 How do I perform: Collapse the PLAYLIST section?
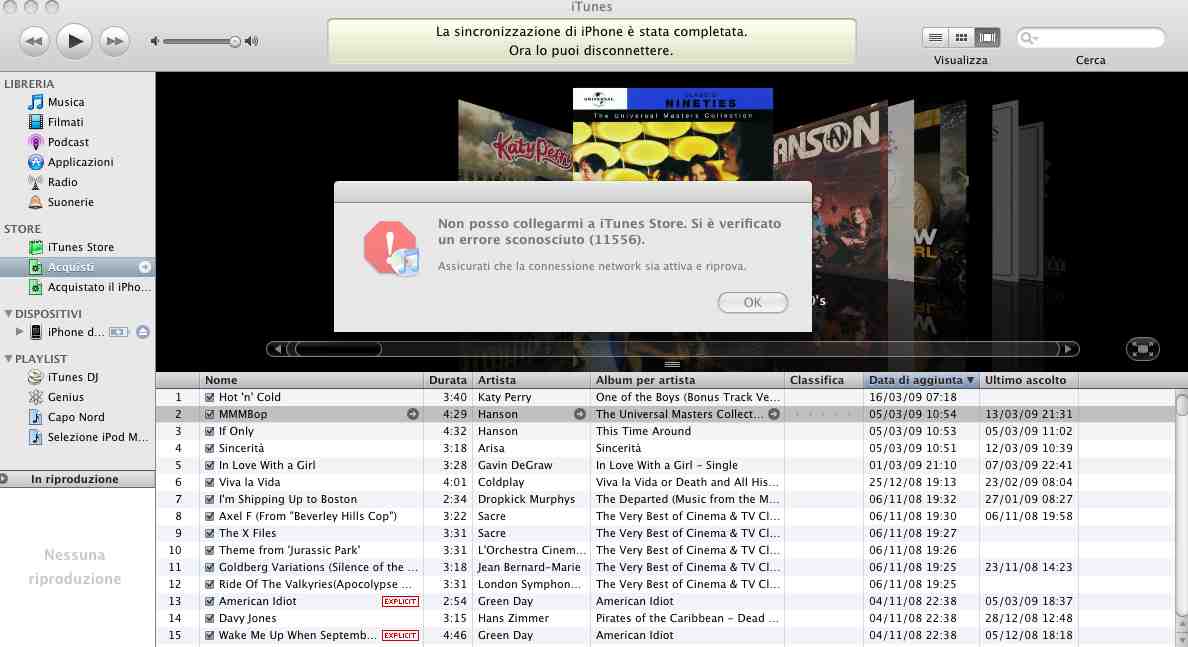[x=8, y=359]
